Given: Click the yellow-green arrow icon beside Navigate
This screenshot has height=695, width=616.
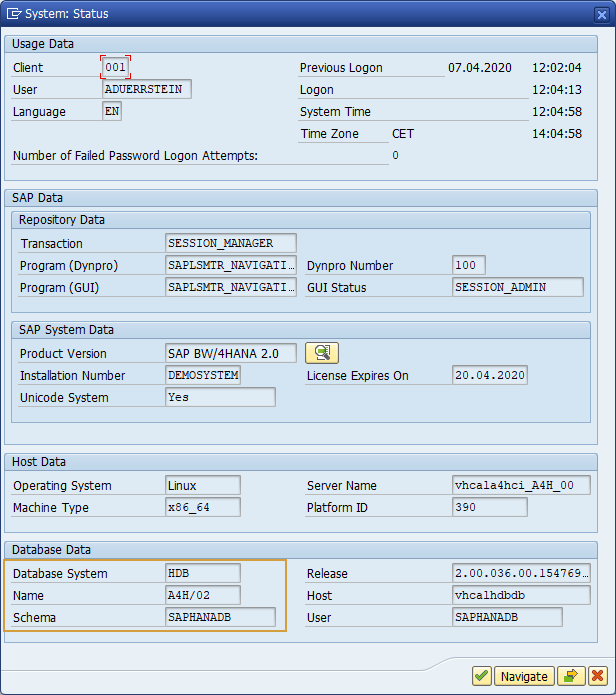Looking at the screenshot, I should [570, 676].
